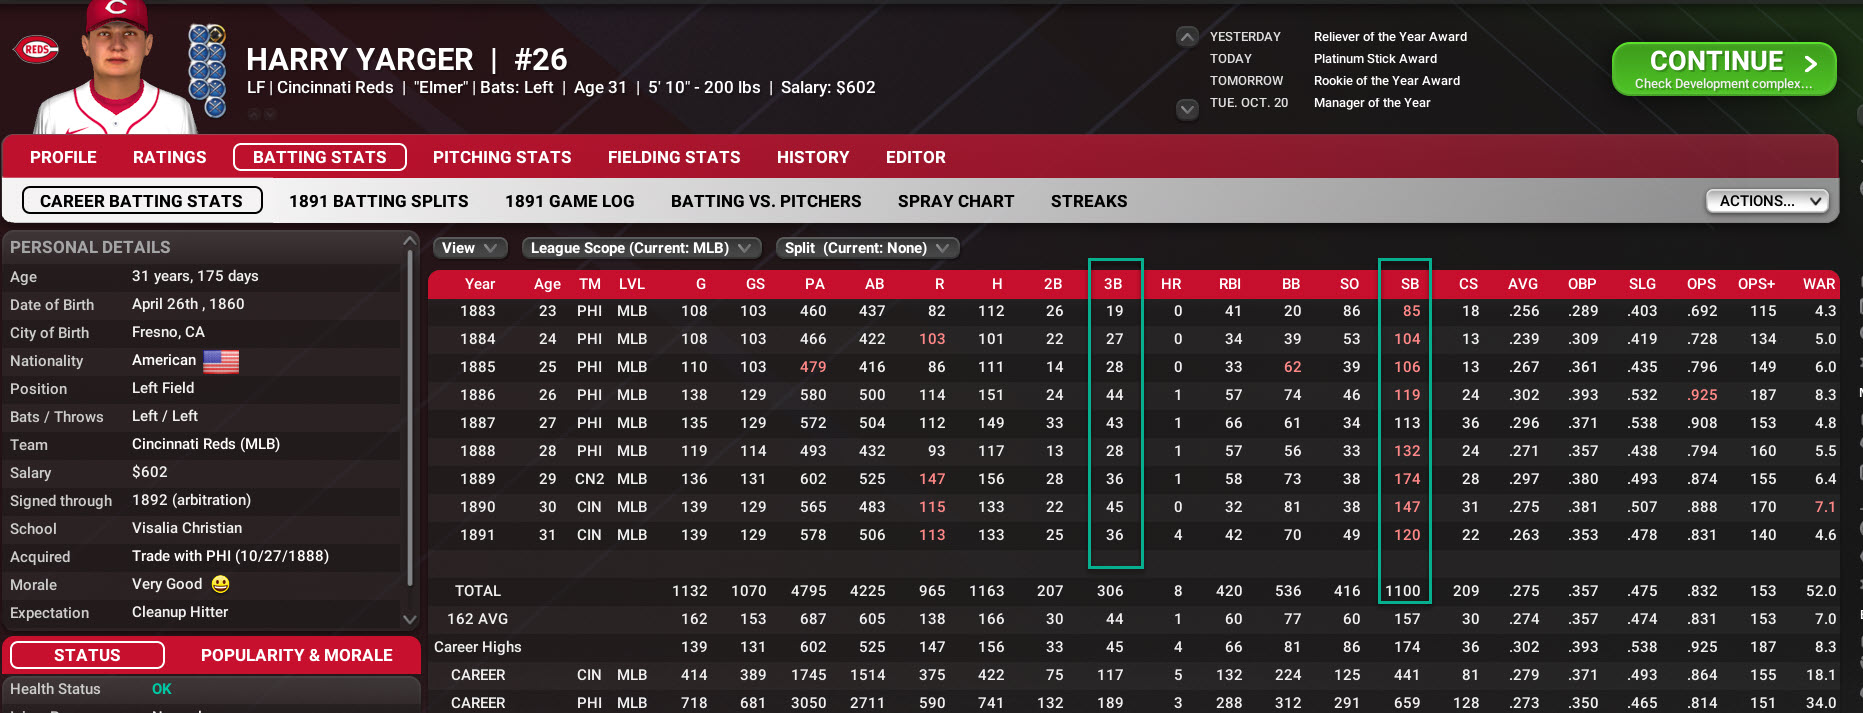Switch to Popularity & Morale panel
This screenshot has height=713, width=1863.
[x=296, y=655]
